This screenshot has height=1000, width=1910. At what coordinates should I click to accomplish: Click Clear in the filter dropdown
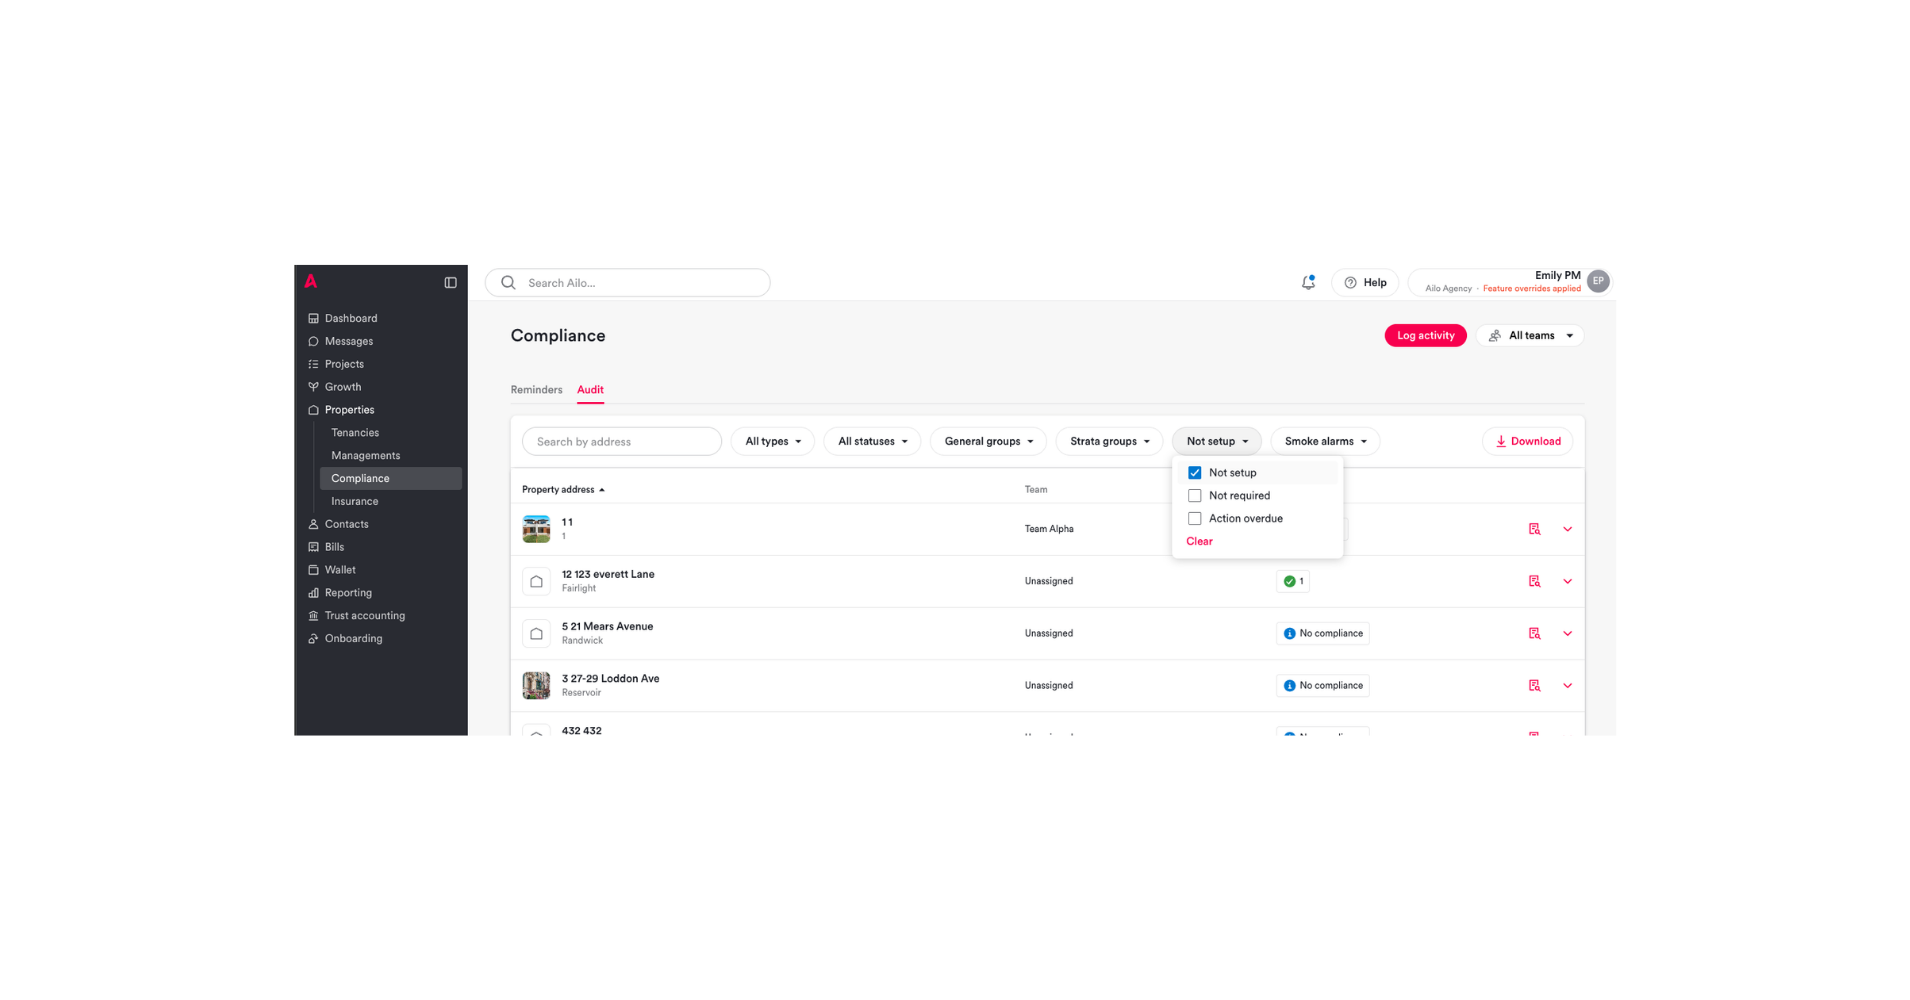pyautogui.click(x=1199, y=542)
